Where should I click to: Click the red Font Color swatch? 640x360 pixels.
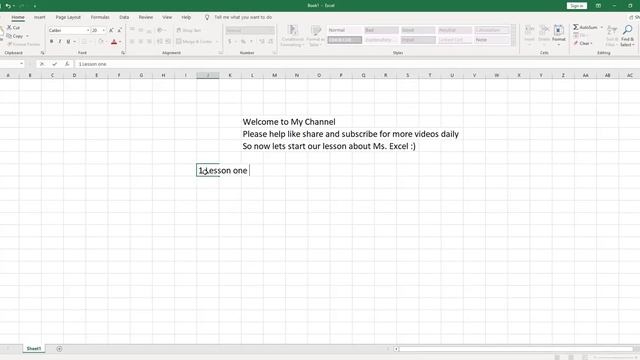114,42
